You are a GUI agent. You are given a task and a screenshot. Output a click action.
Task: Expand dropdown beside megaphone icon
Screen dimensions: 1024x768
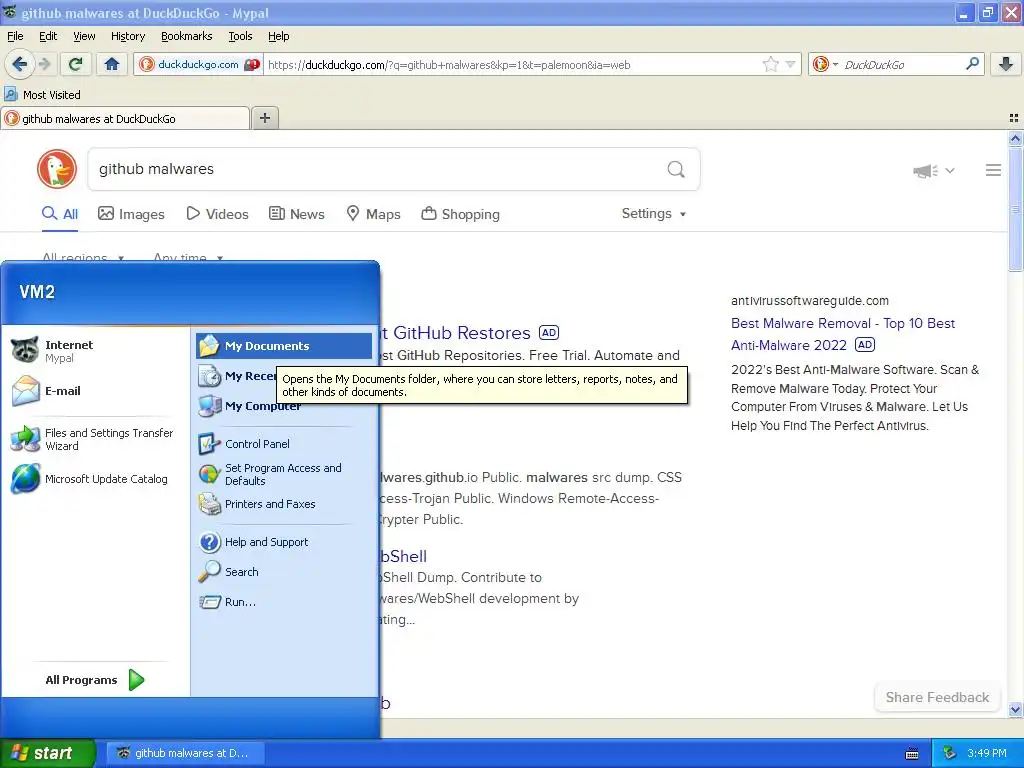click(x=950, y=170)
